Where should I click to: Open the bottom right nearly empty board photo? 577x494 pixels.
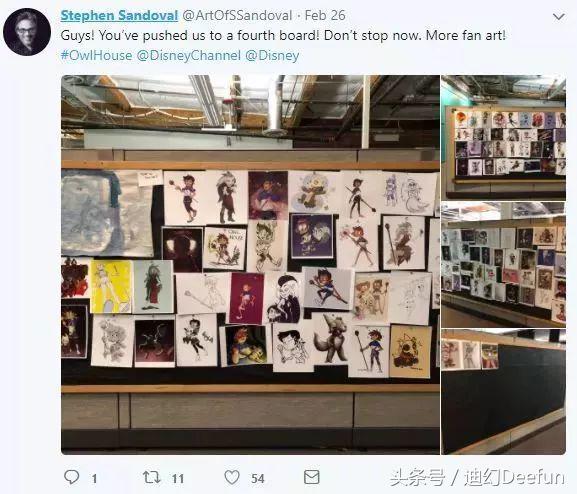point(503,392)
